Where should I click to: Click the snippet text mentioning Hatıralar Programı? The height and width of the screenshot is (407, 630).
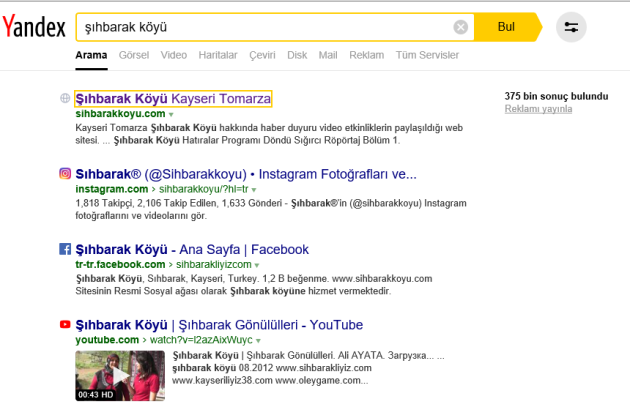(269, 134)
